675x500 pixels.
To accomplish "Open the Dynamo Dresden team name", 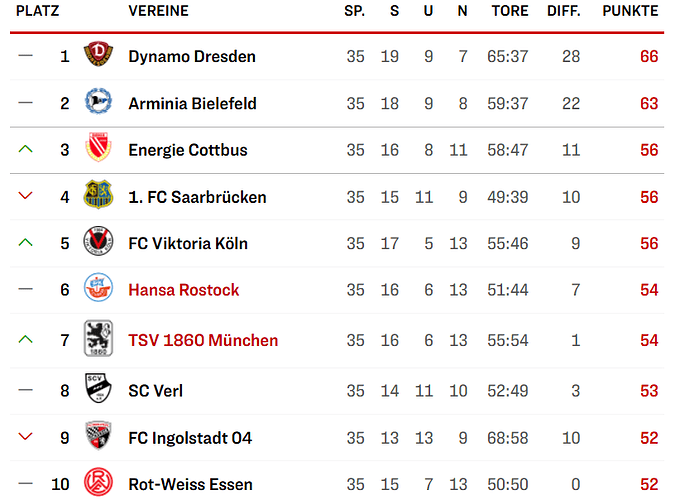I will (192, 56).
